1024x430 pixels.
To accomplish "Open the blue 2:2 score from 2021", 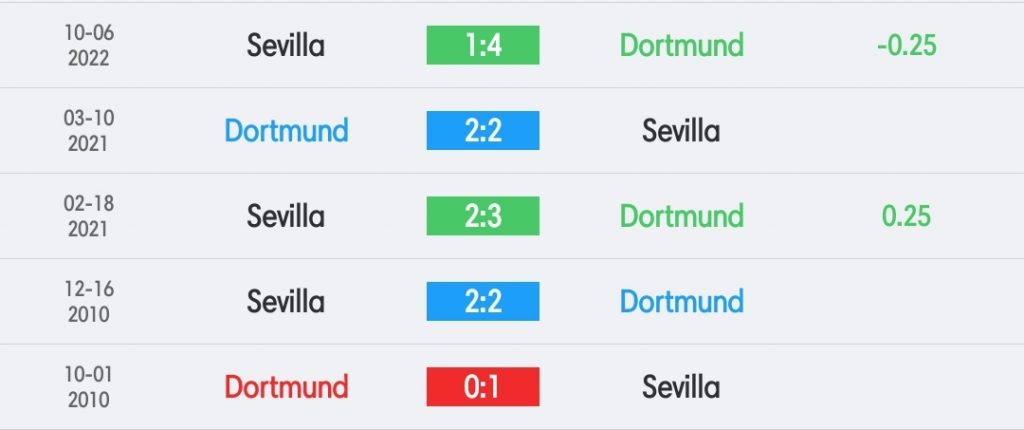I will tap(483, 131).
